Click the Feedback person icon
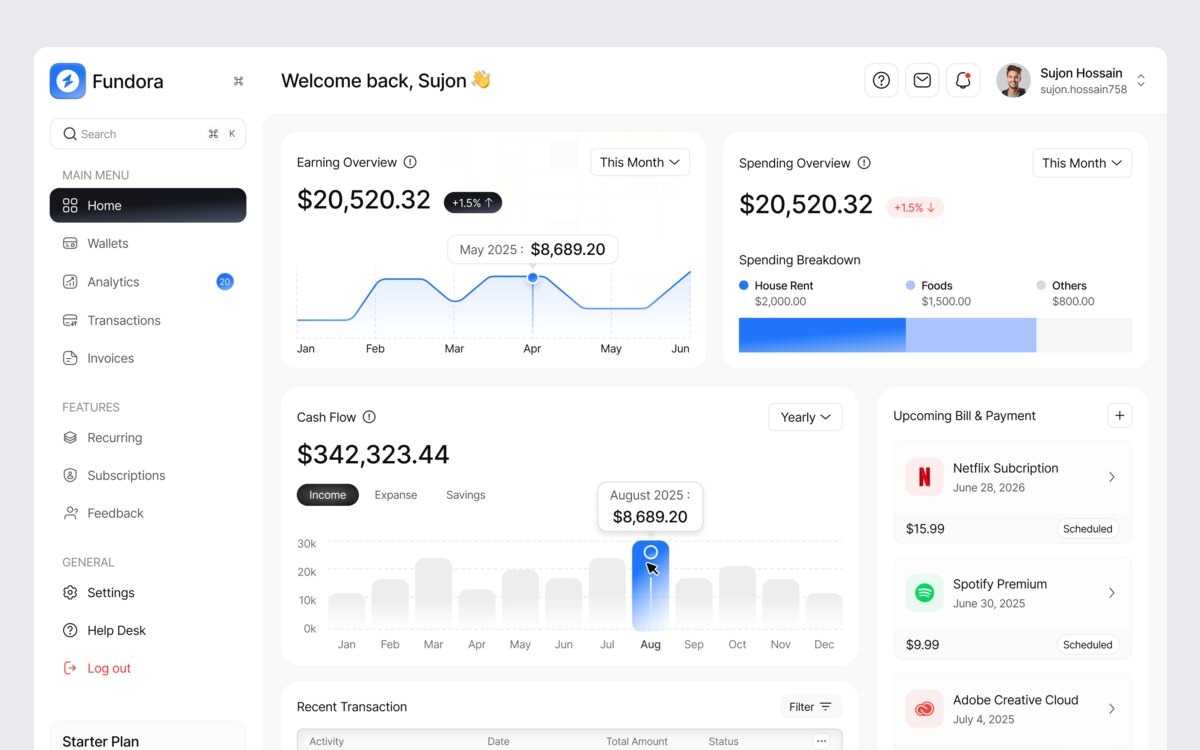 [x=70, y=513]
